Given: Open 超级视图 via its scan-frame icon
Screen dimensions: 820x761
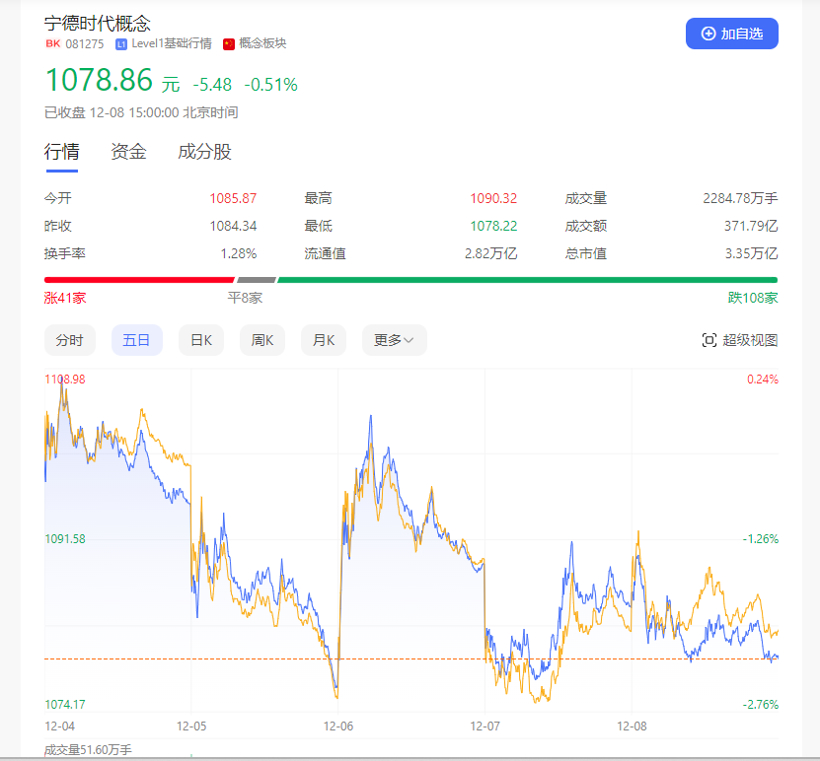Looking at the screenshot, I should (707, 340).
